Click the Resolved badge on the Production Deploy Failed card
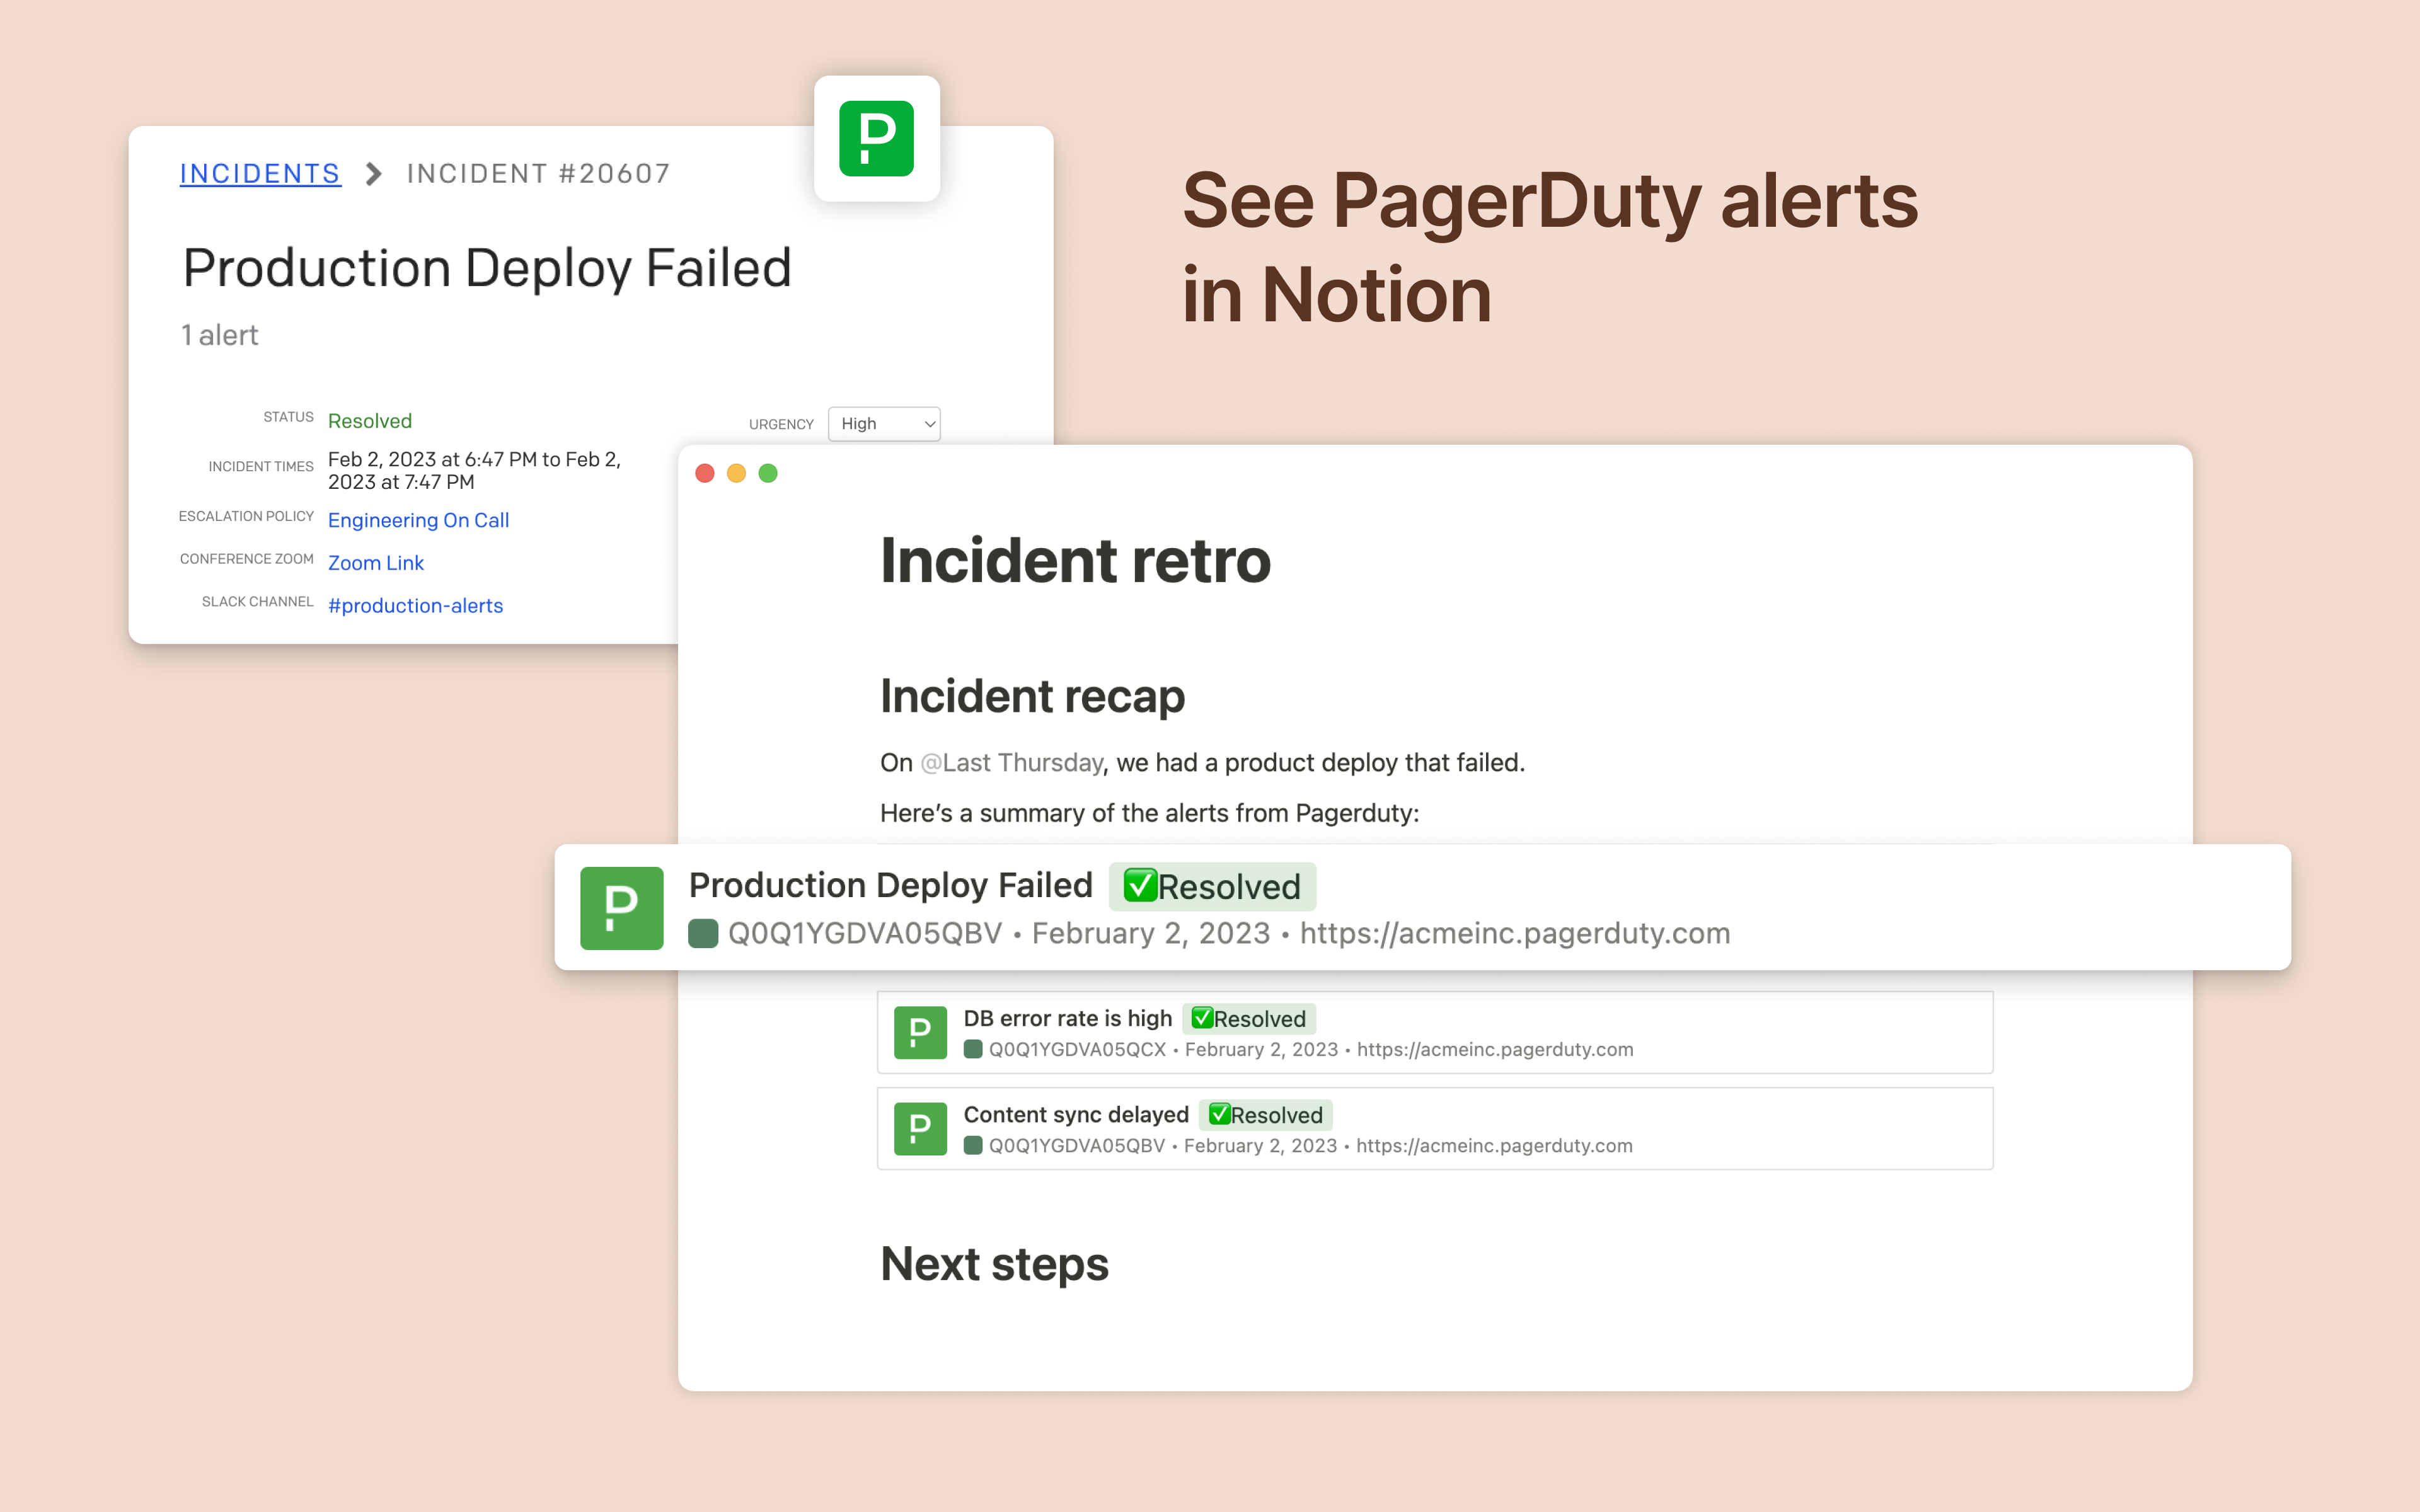The image size is (2420, 1512). (x=1212, y=886)
